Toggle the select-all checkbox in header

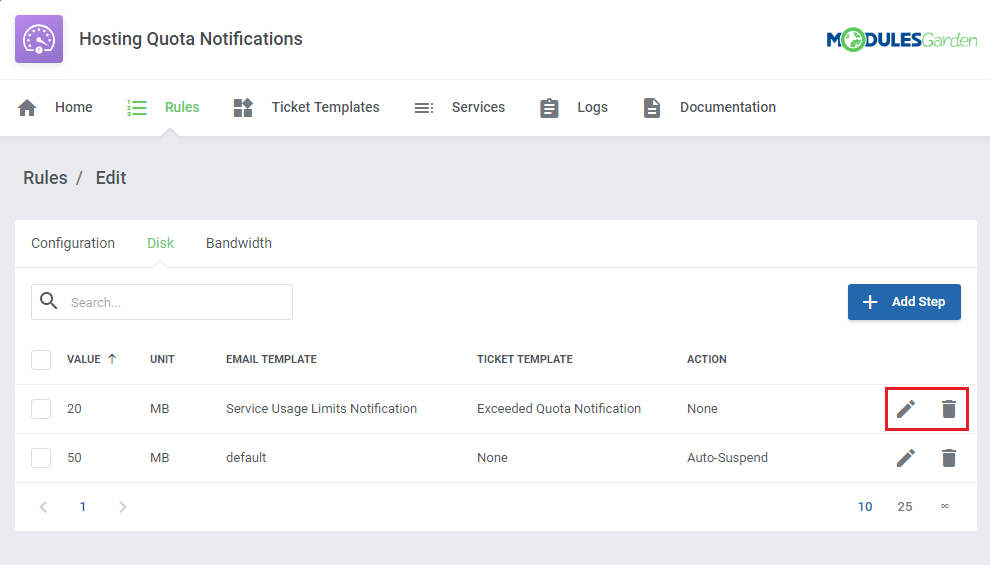(41, 360)
